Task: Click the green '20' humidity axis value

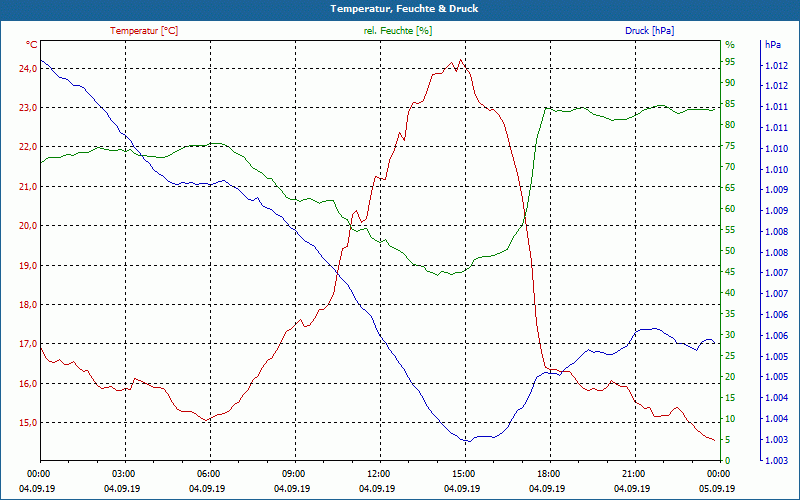Action: (x=730, y=377)
